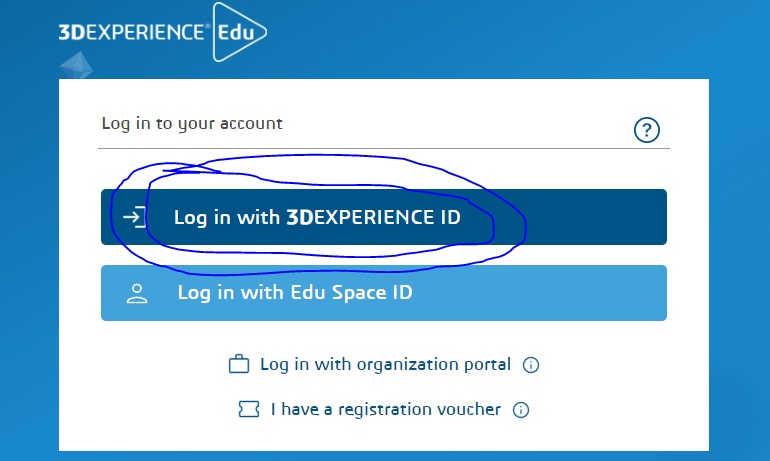Click the person icon for Edu Space
The image size is (770, 461).
coord(136,293)
